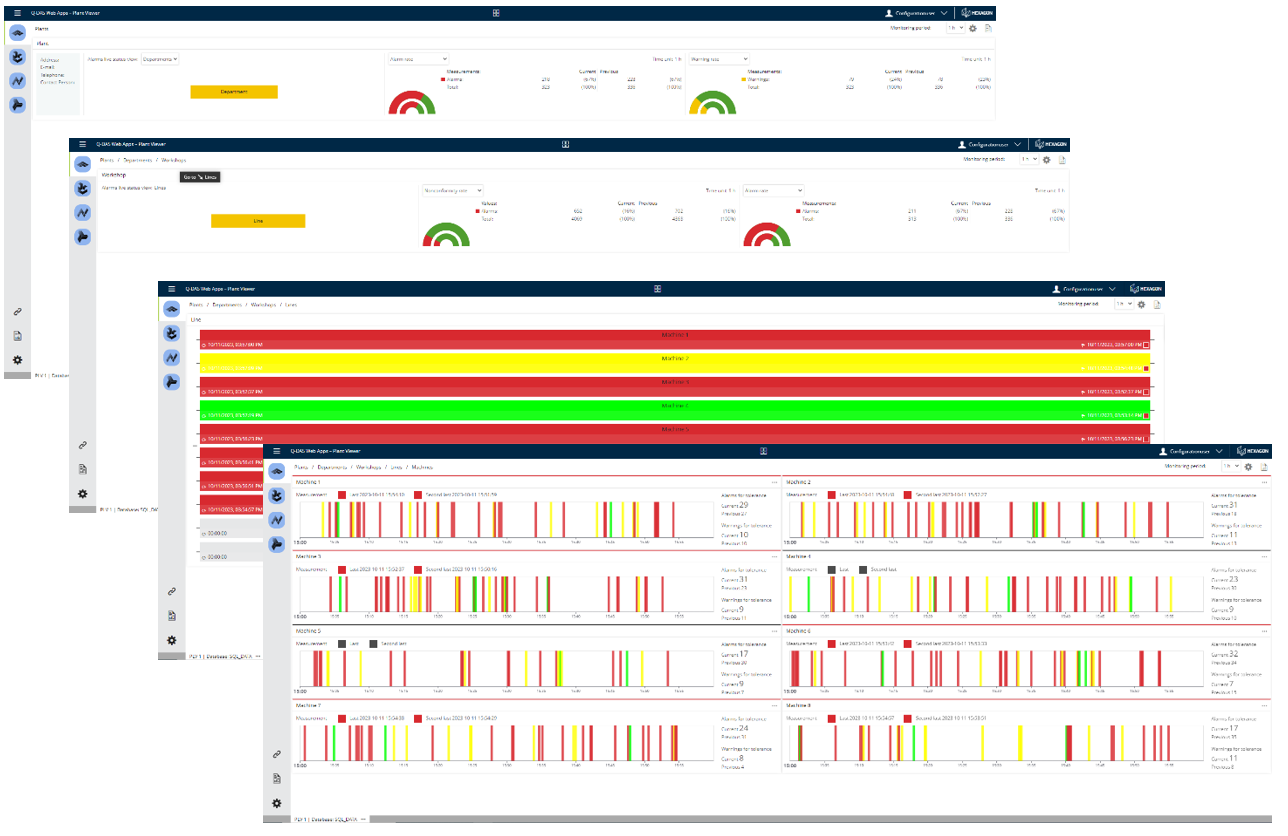Select highlighted plant viewer sidebar icon, Workshop window
This screenshot has width=1288, height=836.
click(83, 164)
